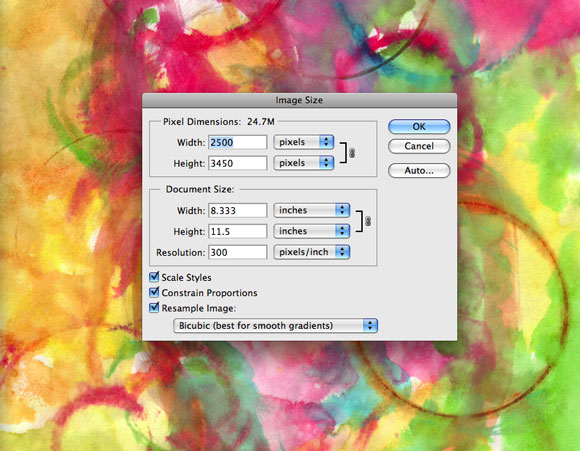Open document Width inches dropdown

[311, 210]
